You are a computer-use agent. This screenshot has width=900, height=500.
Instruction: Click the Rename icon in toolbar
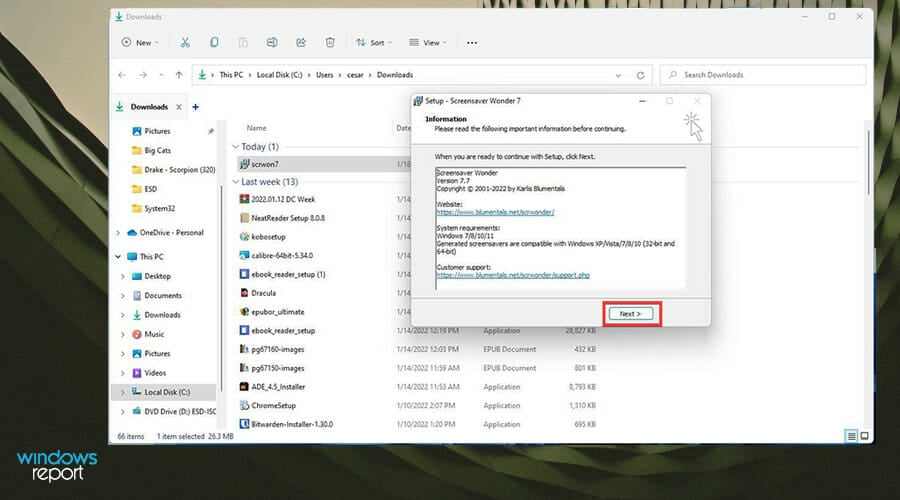271,43
